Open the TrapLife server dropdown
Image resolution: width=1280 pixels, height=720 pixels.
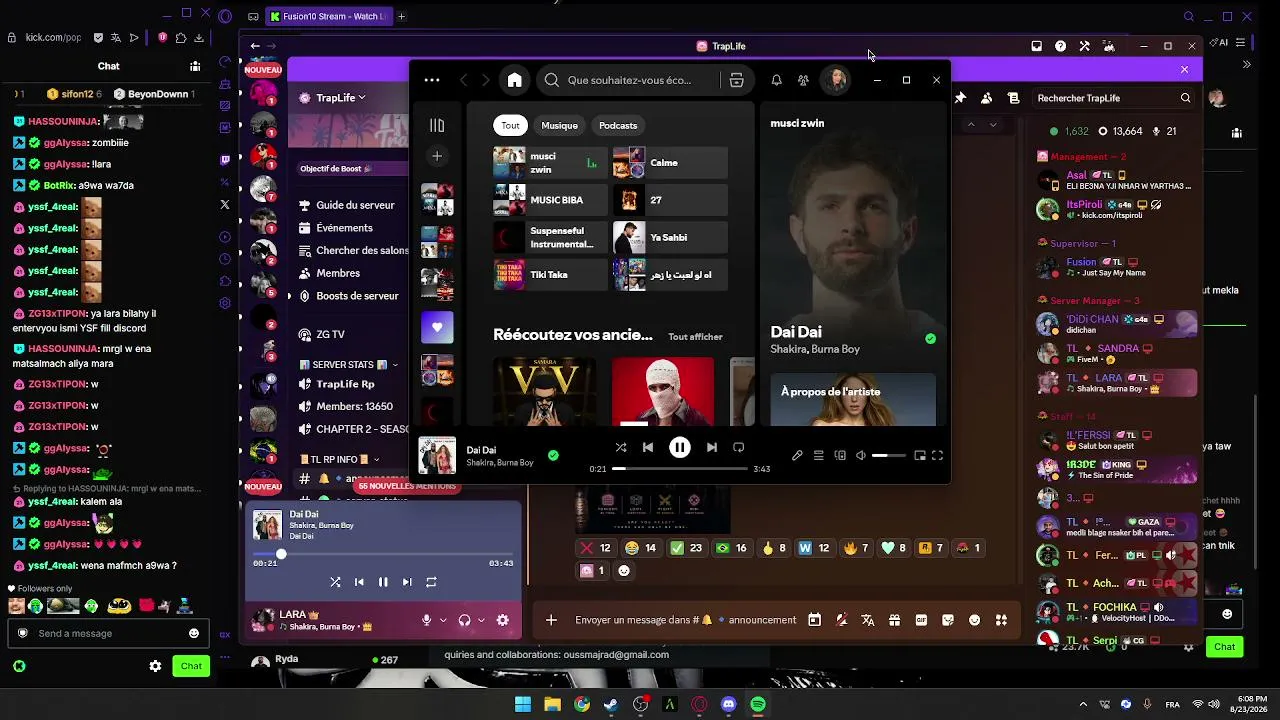[x=340, y=98]
